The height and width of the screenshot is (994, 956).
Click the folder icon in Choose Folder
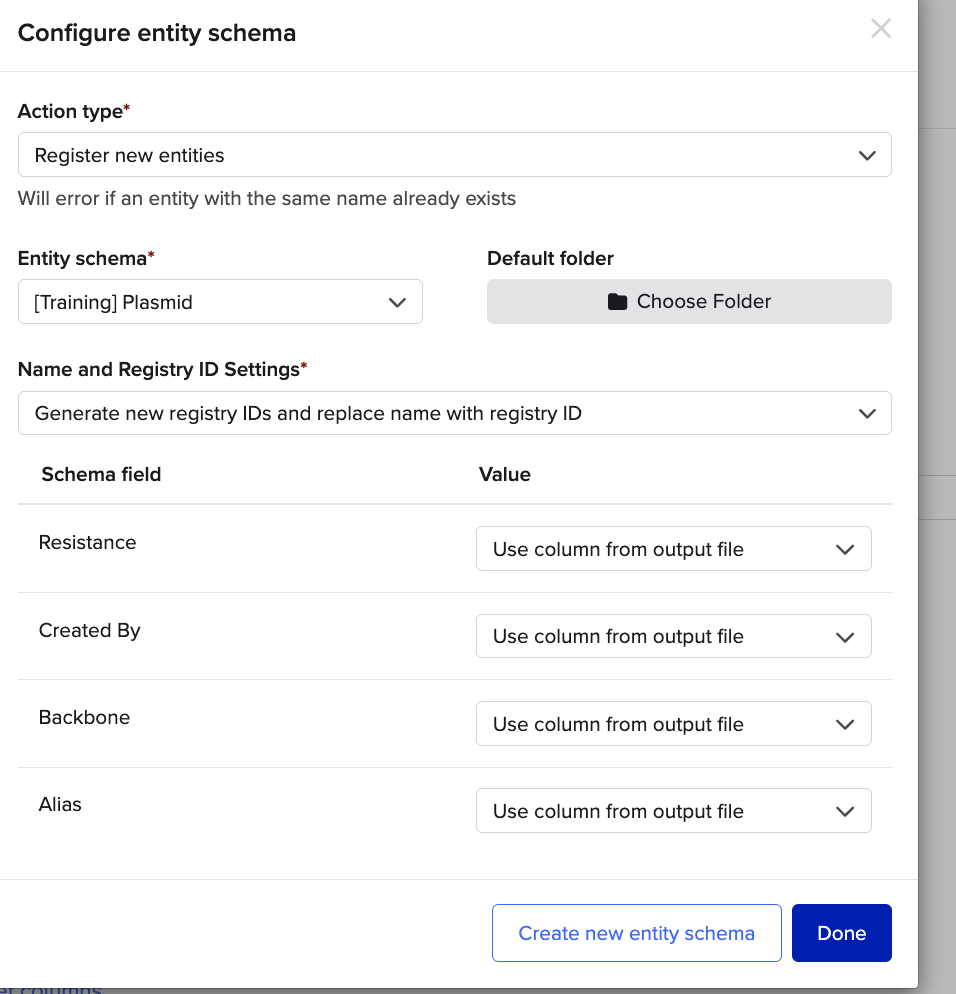[617, 302]
